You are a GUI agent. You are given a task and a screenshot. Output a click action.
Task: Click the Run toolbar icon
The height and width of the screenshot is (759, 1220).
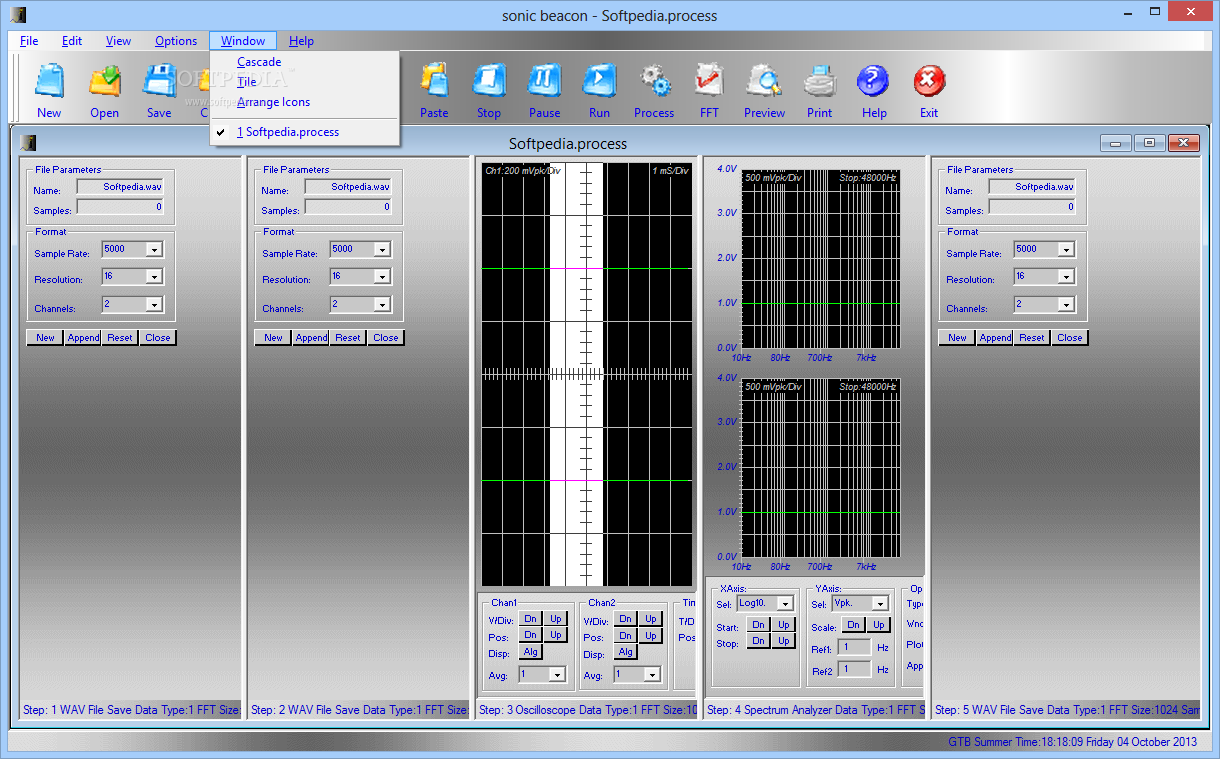[x=599, y=81]
